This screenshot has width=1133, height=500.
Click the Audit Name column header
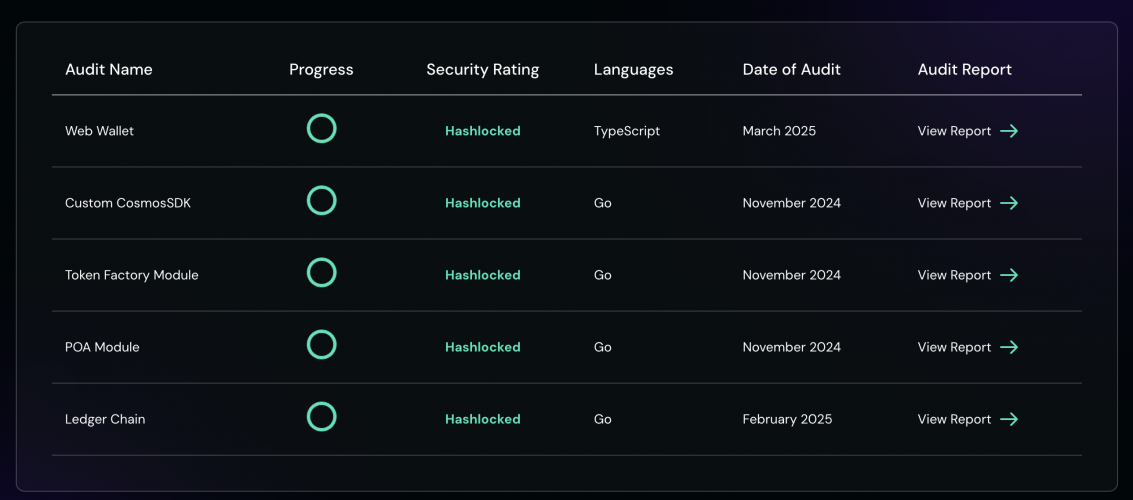click(x=108, y=69)
